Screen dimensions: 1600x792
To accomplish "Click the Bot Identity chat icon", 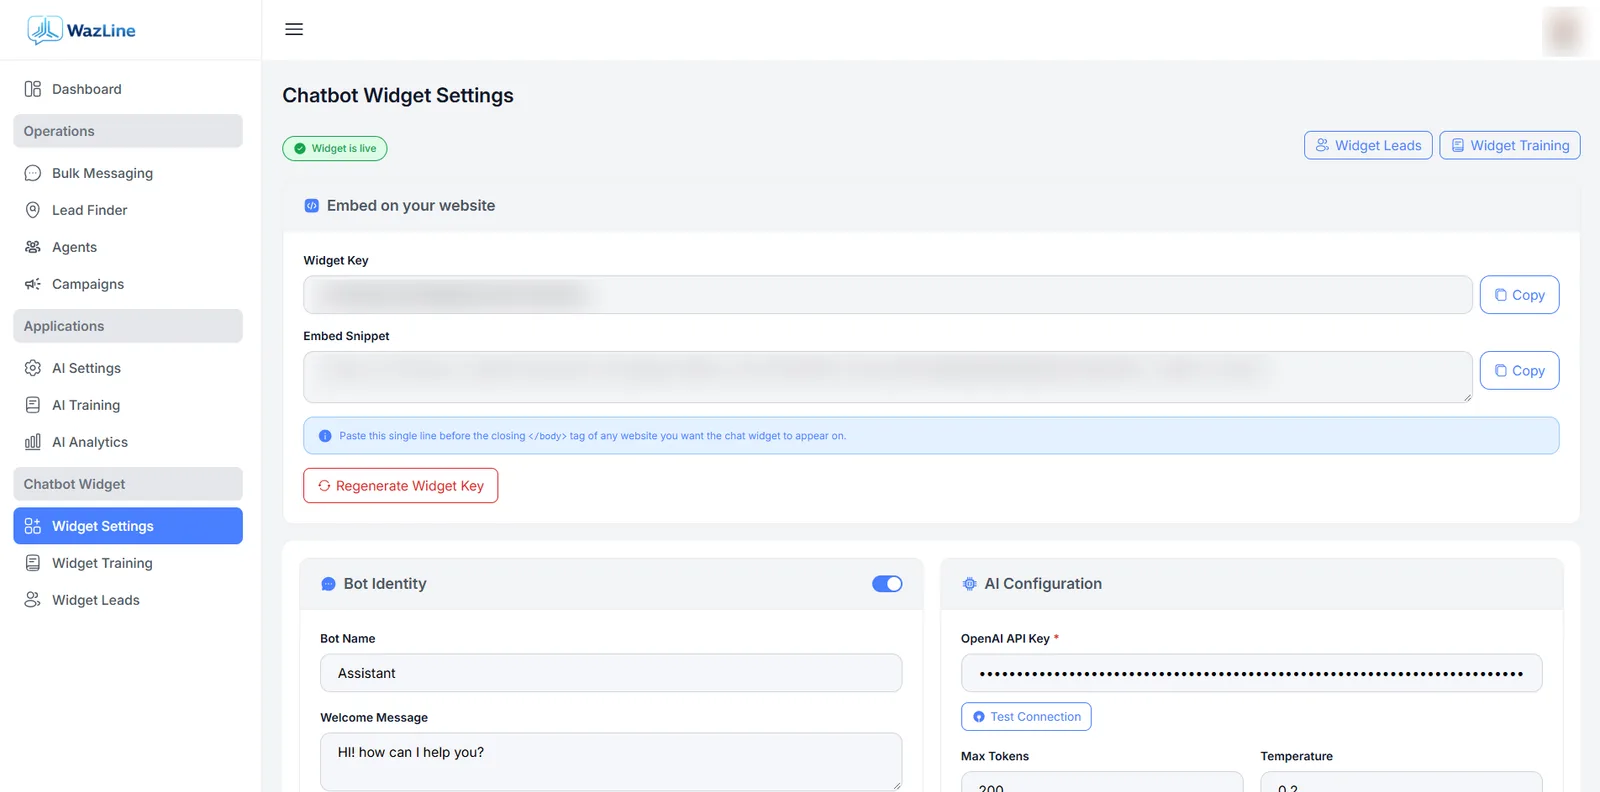I will click(328, 584).
